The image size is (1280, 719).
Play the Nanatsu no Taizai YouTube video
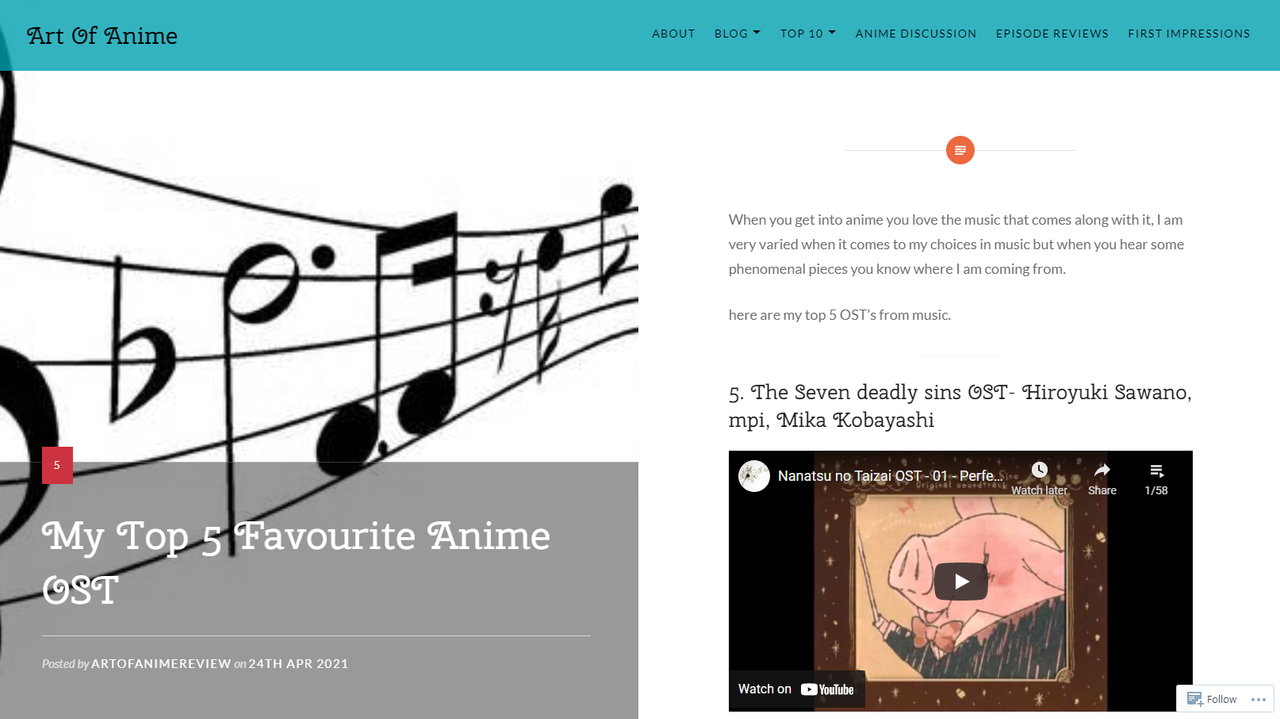960,581
